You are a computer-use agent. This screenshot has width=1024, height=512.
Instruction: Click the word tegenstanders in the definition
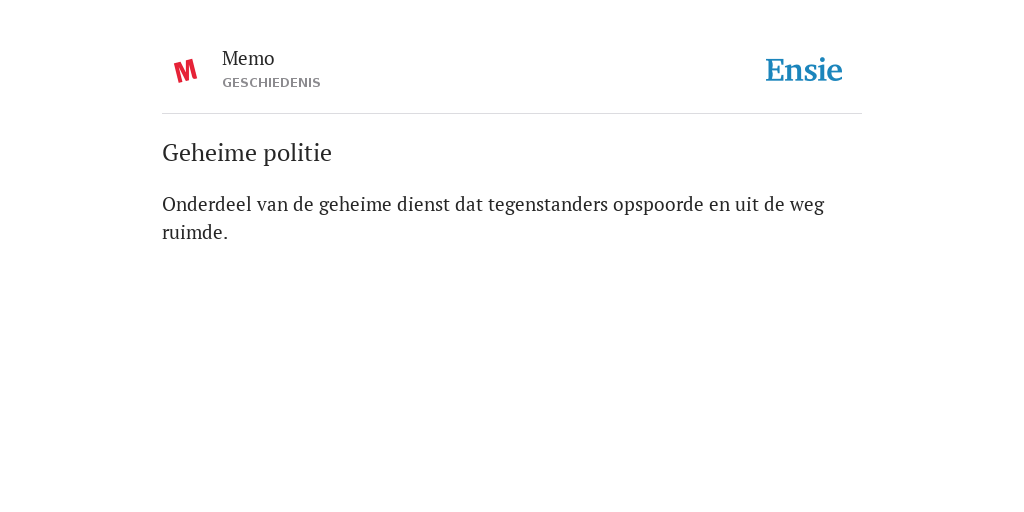(x=547, y=205)
